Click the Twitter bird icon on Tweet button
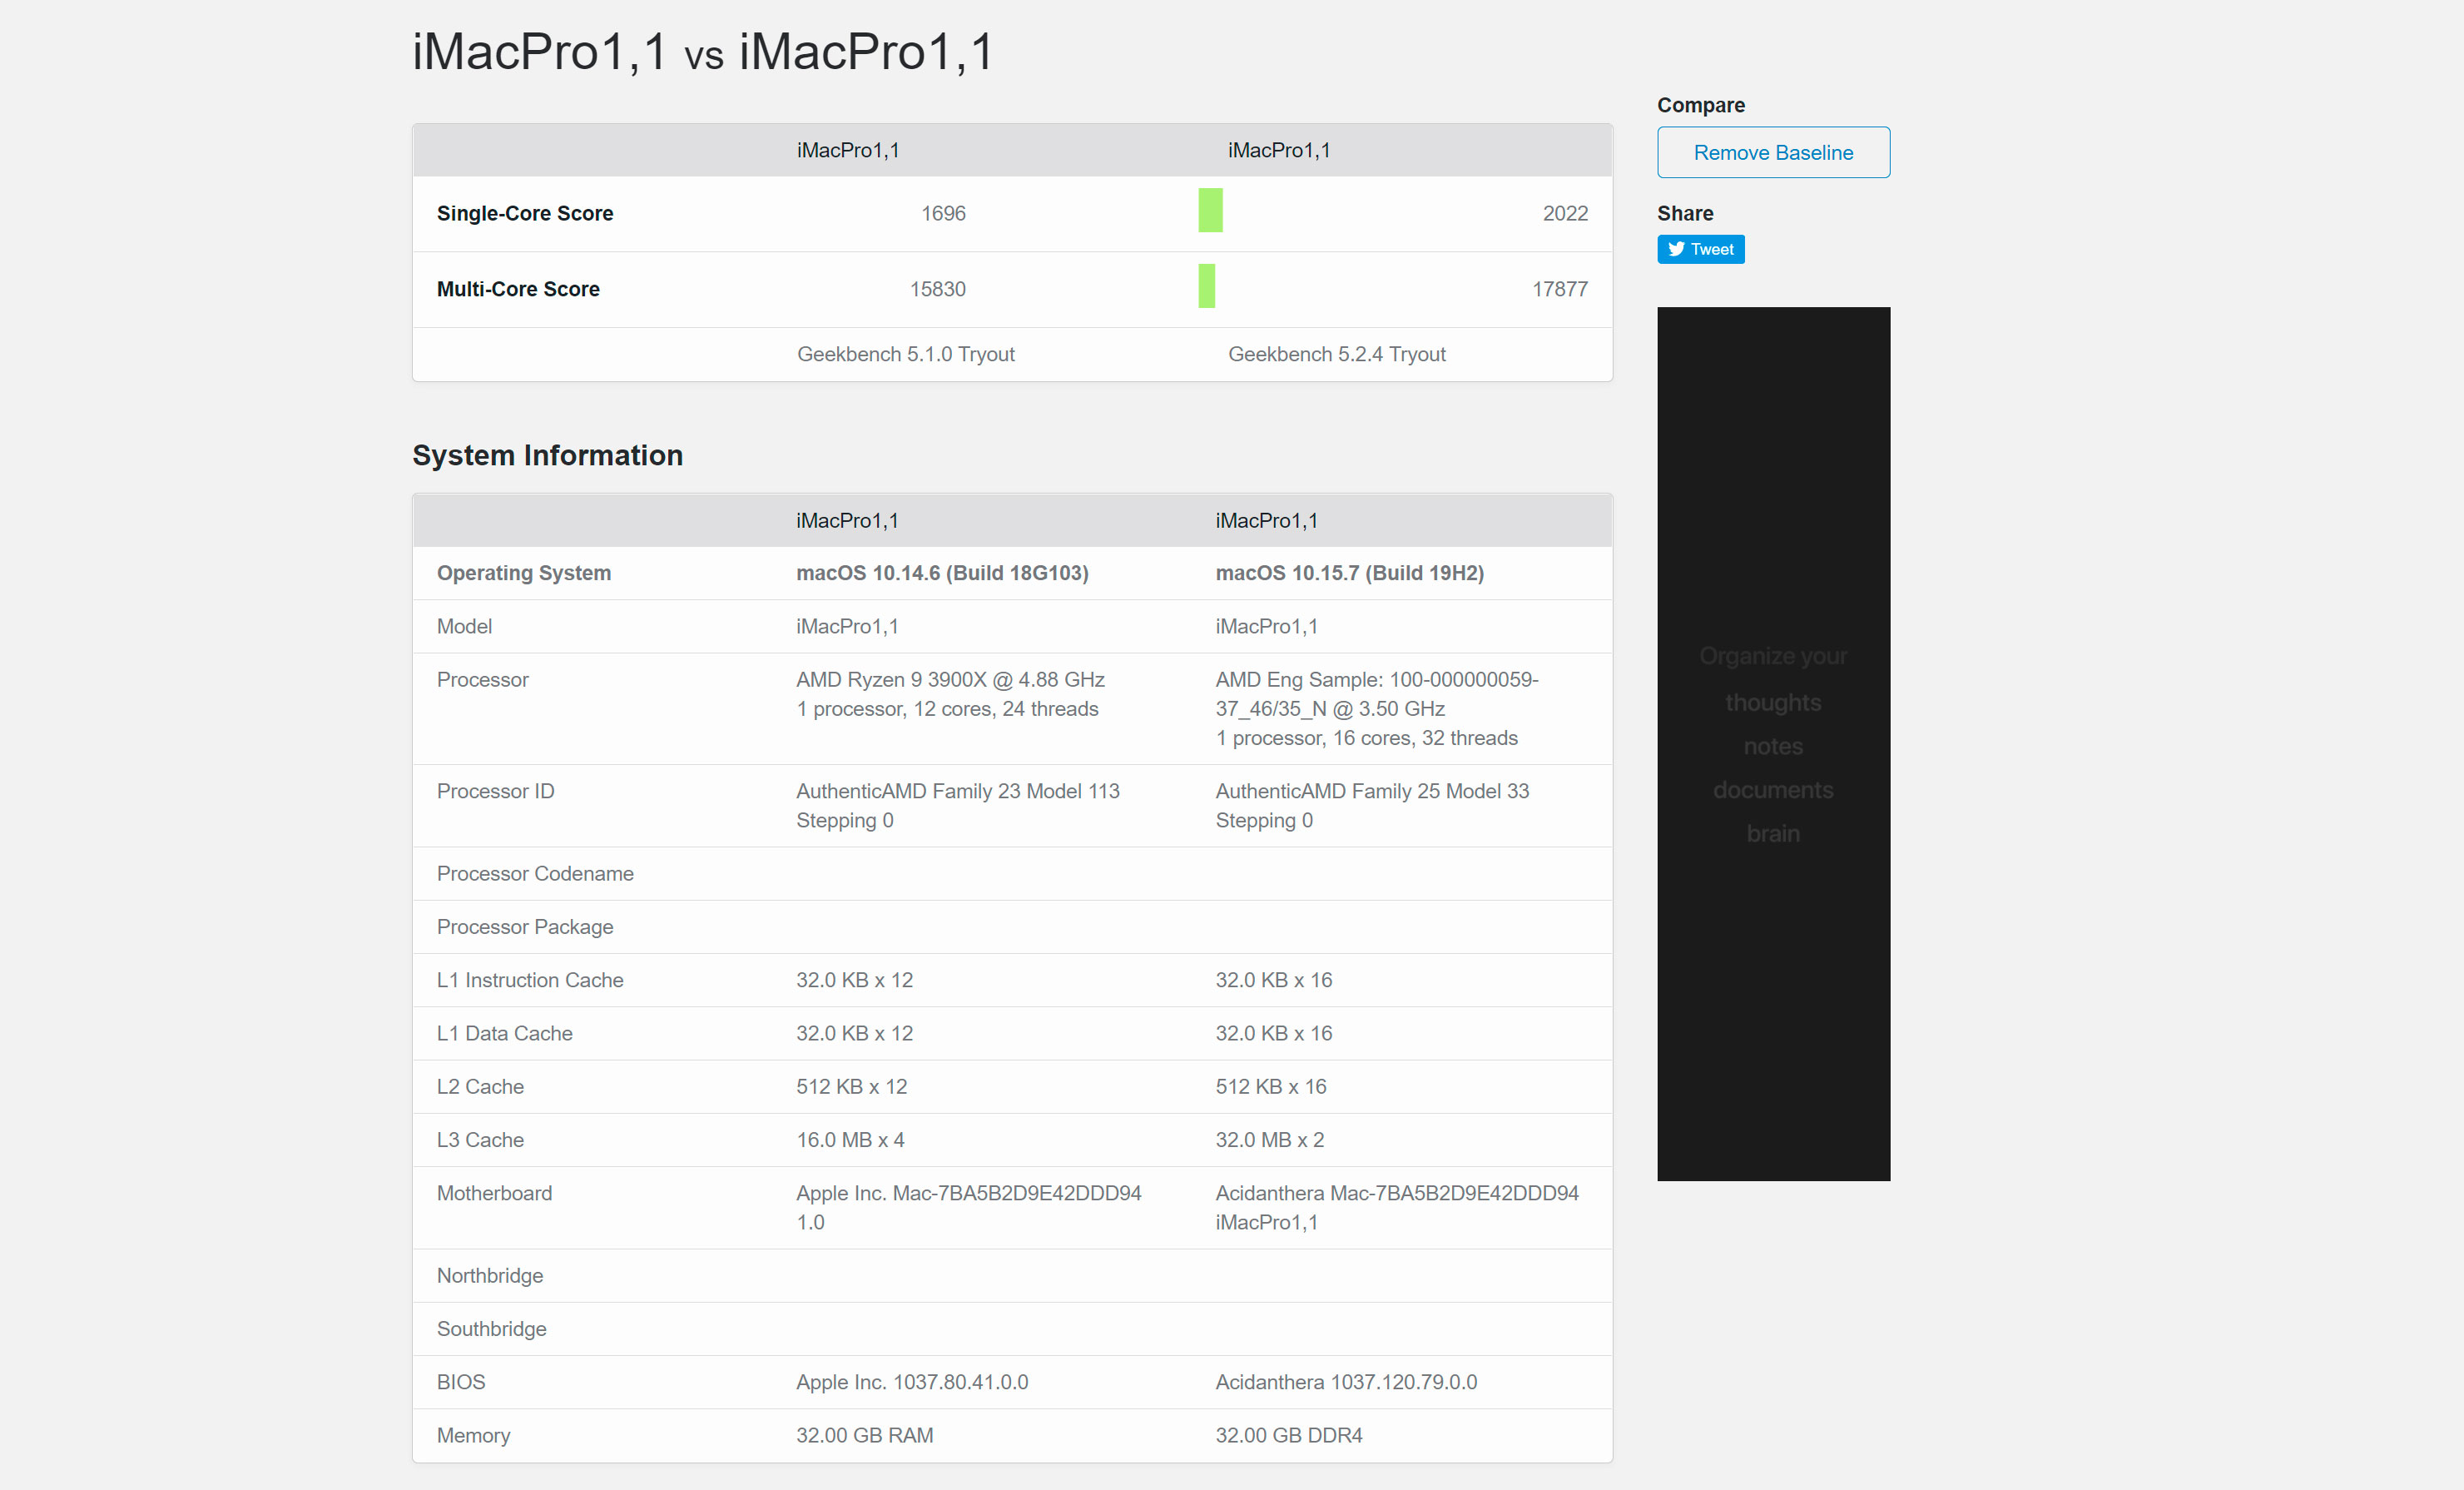2464x1490 pixels. tap(1676, 249)
